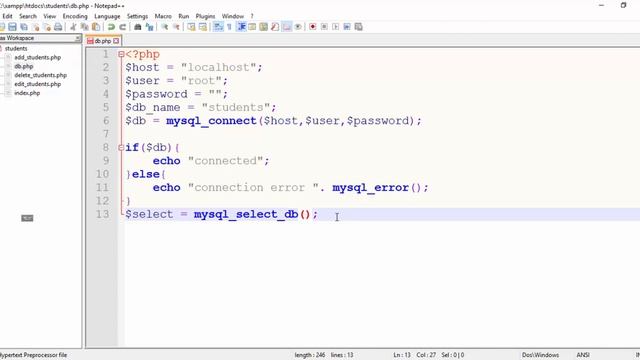Click the ANSI encoding status field
The height and width of the screenshot is (360, 640).
(582, 355)
